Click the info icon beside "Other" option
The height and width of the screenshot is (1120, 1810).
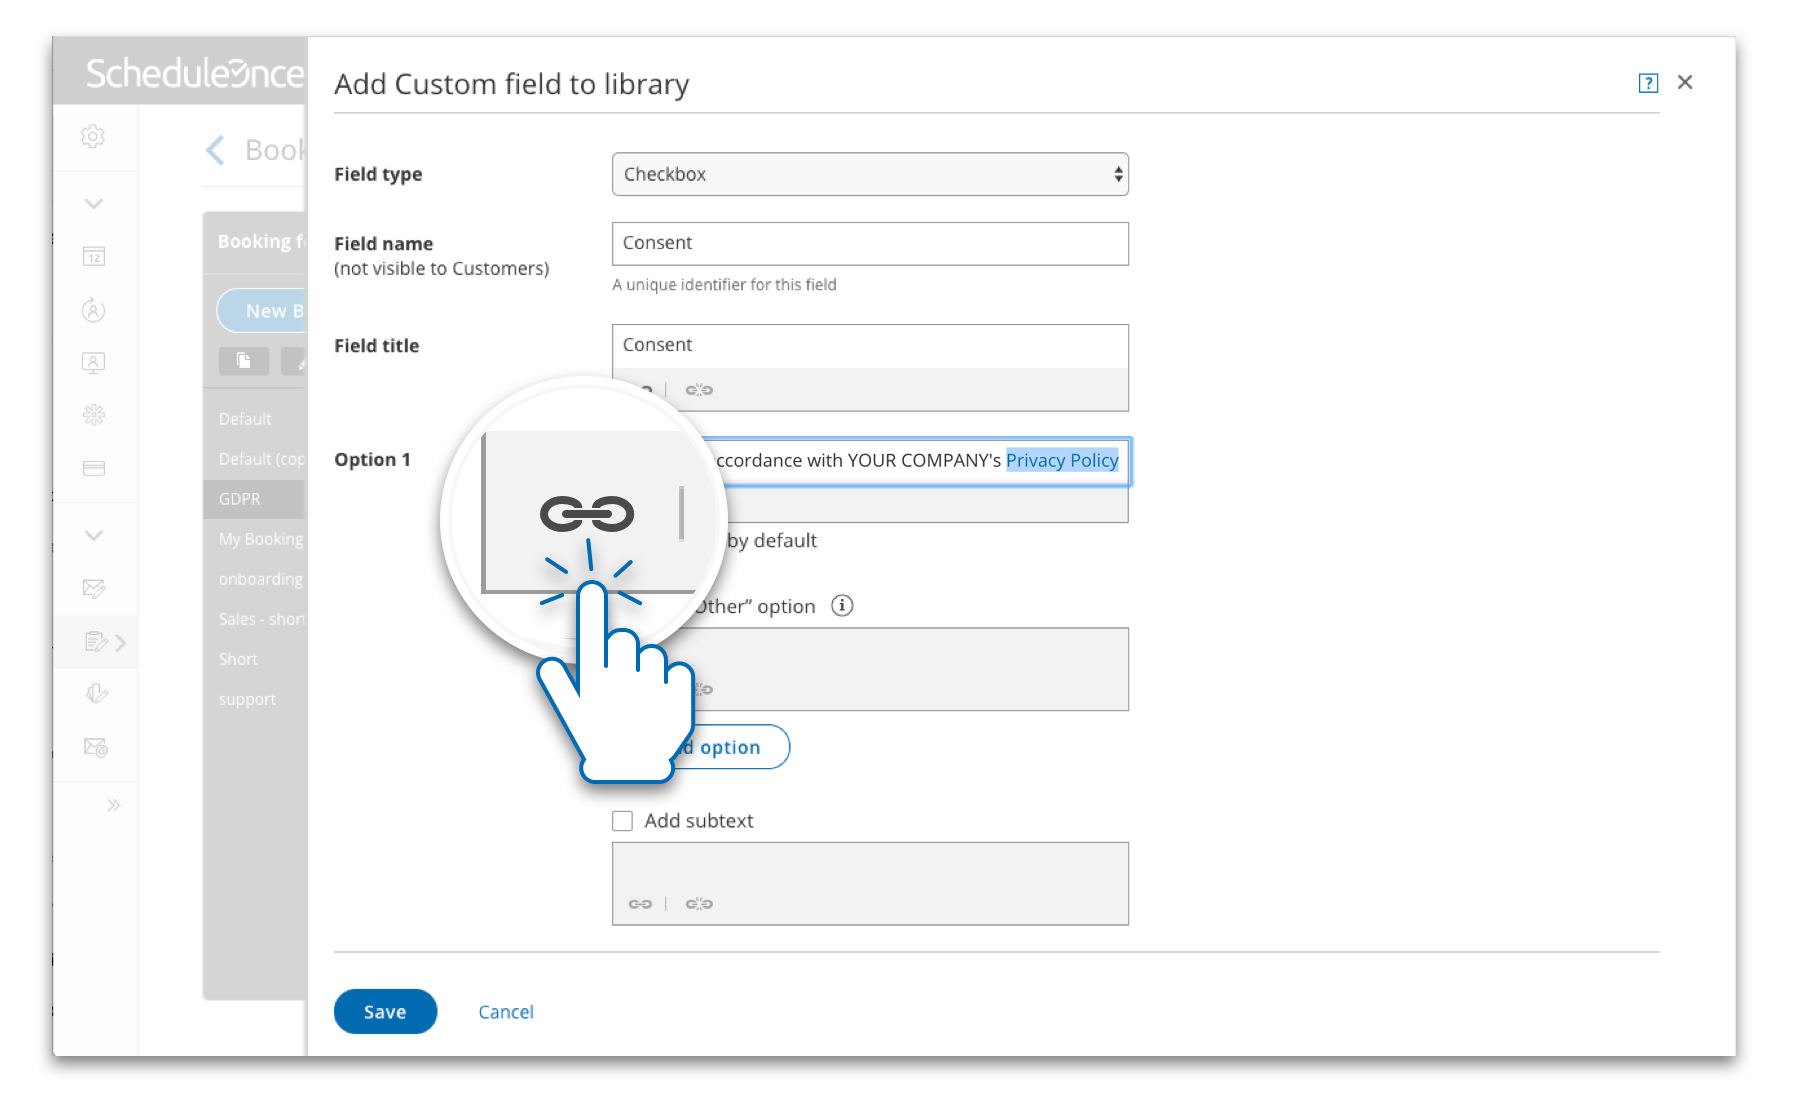[x=842, y=606]
